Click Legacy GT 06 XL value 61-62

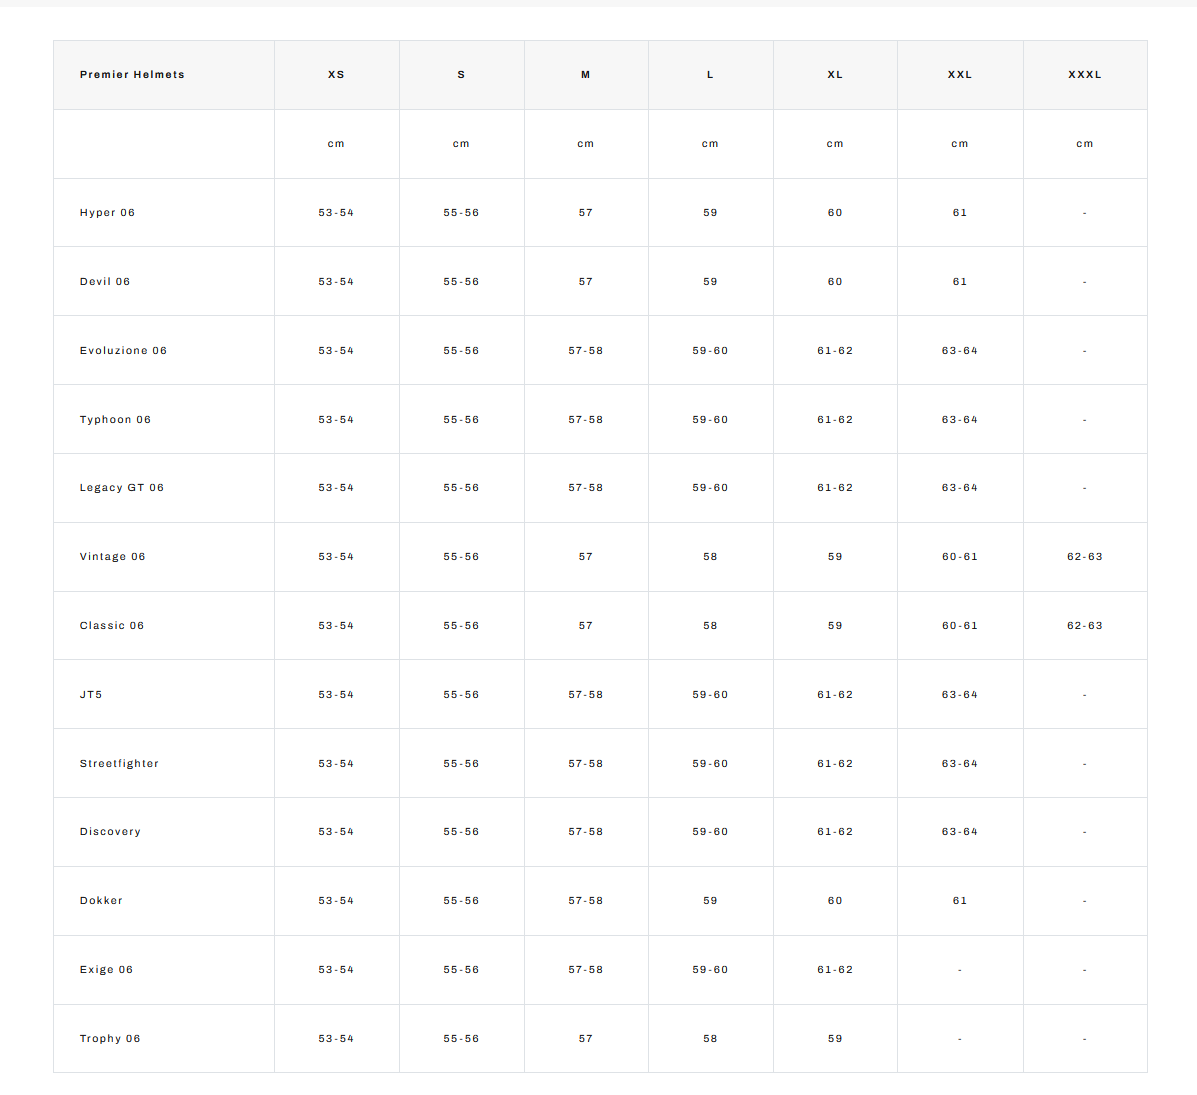(x=835, y=487)
